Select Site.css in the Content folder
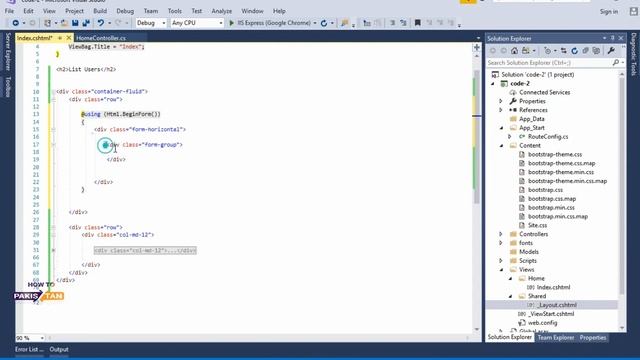 537,225
